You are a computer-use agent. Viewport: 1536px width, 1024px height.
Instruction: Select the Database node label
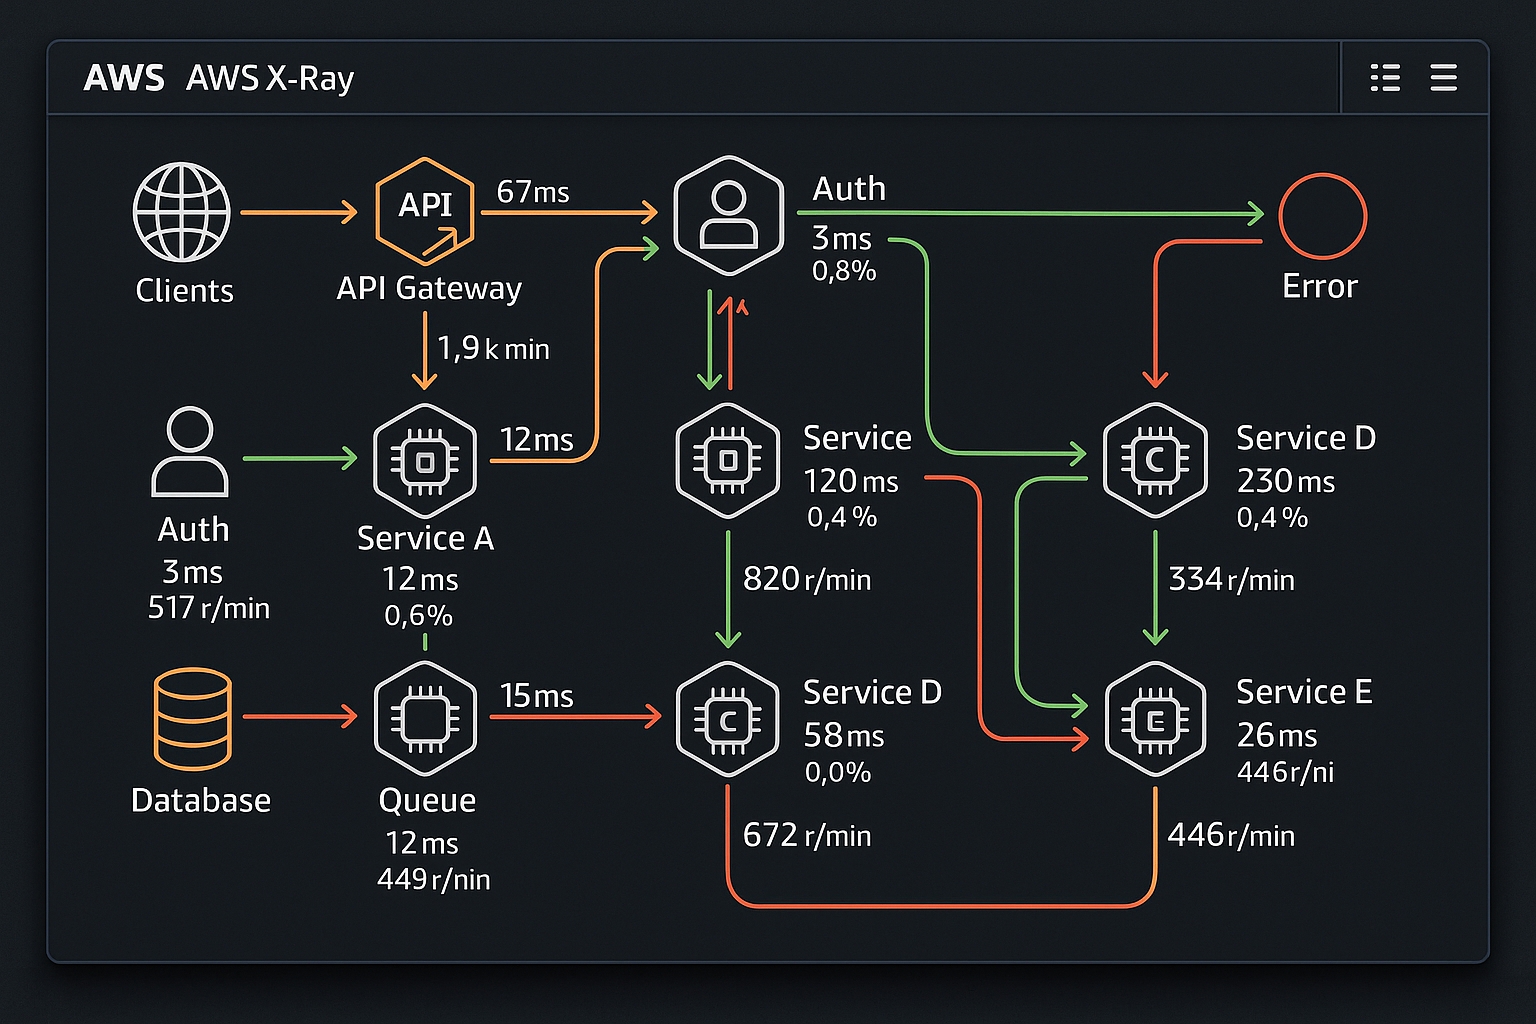coord(201,801)
